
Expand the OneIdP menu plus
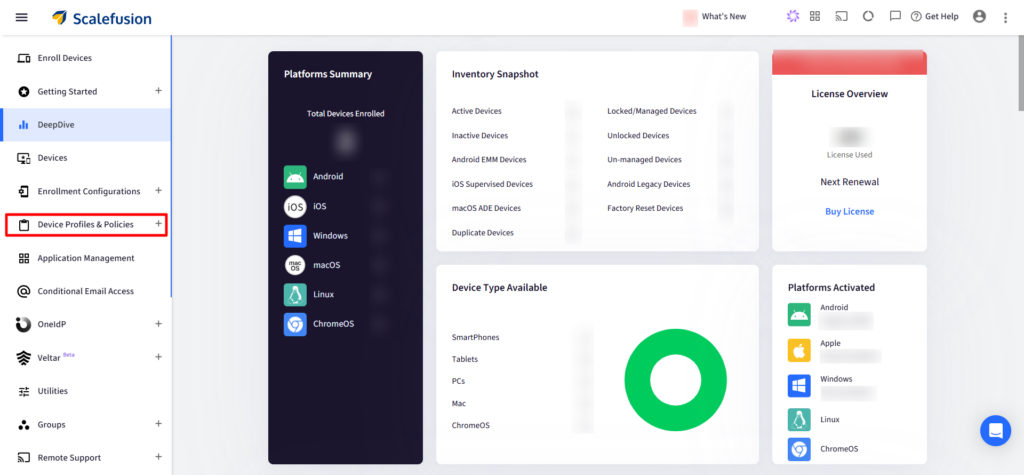158,323
